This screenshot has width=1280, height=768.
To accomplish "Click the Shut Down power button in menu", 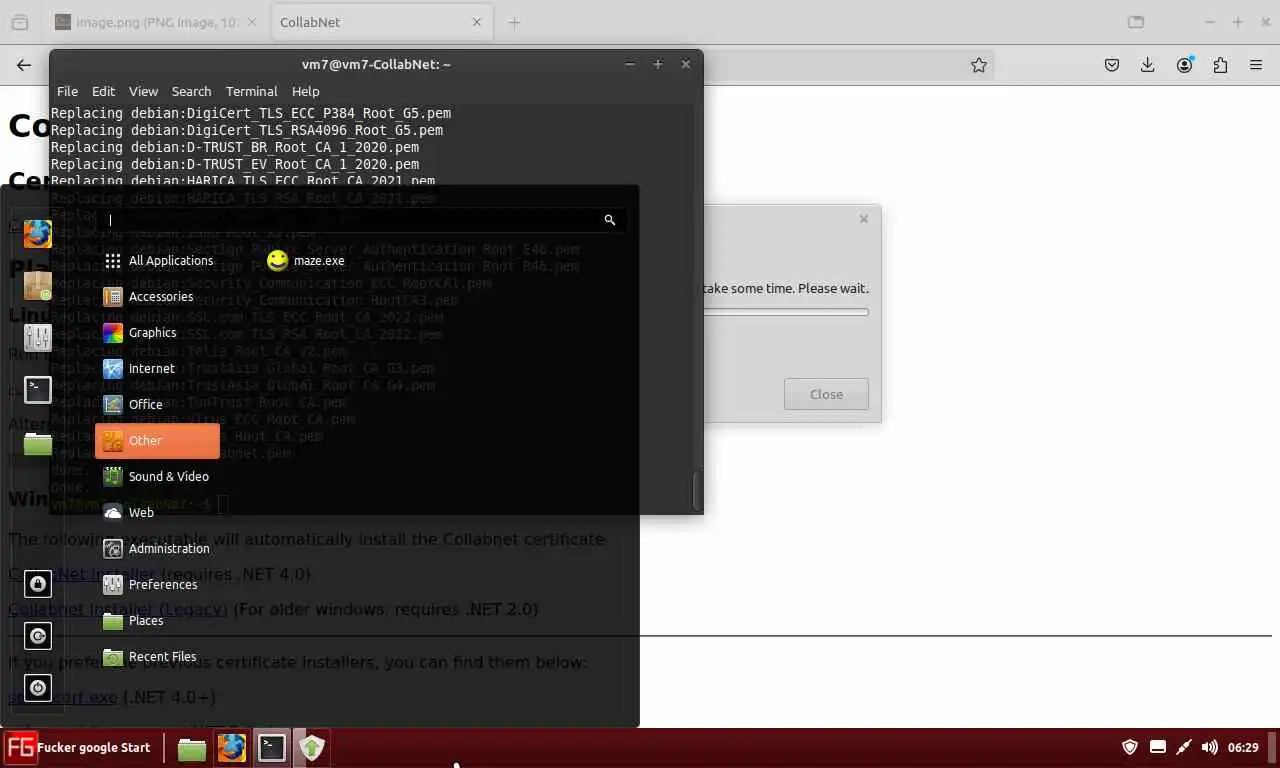I will point(38,688).
